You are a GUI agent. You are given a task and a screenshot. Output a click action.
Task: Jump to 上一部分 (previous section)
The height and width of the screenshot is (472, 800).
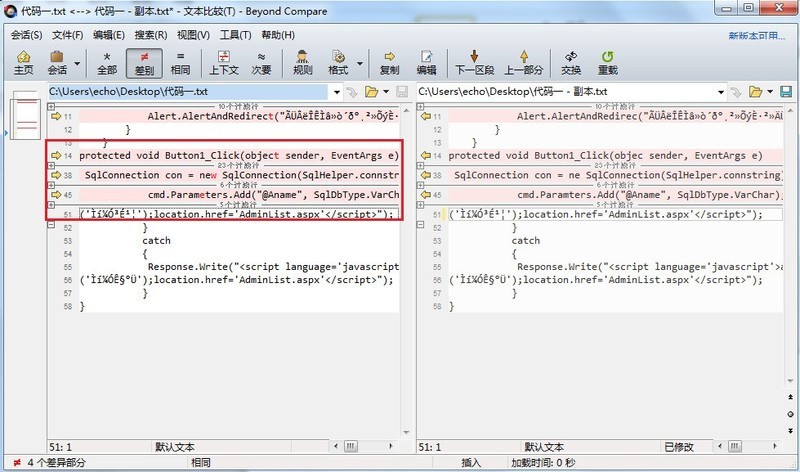pyautogui.click(x=523, y=62)
